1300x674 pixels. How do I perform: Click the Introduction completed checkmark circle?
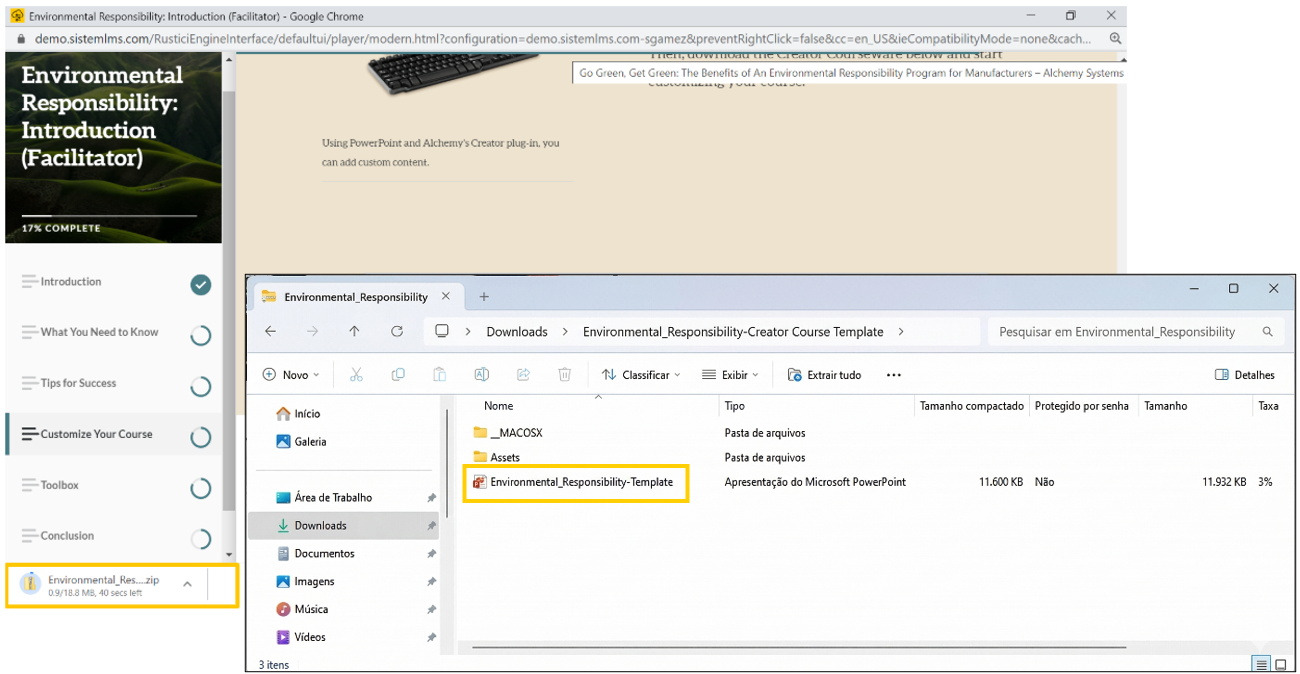click(x=201, y=285)
